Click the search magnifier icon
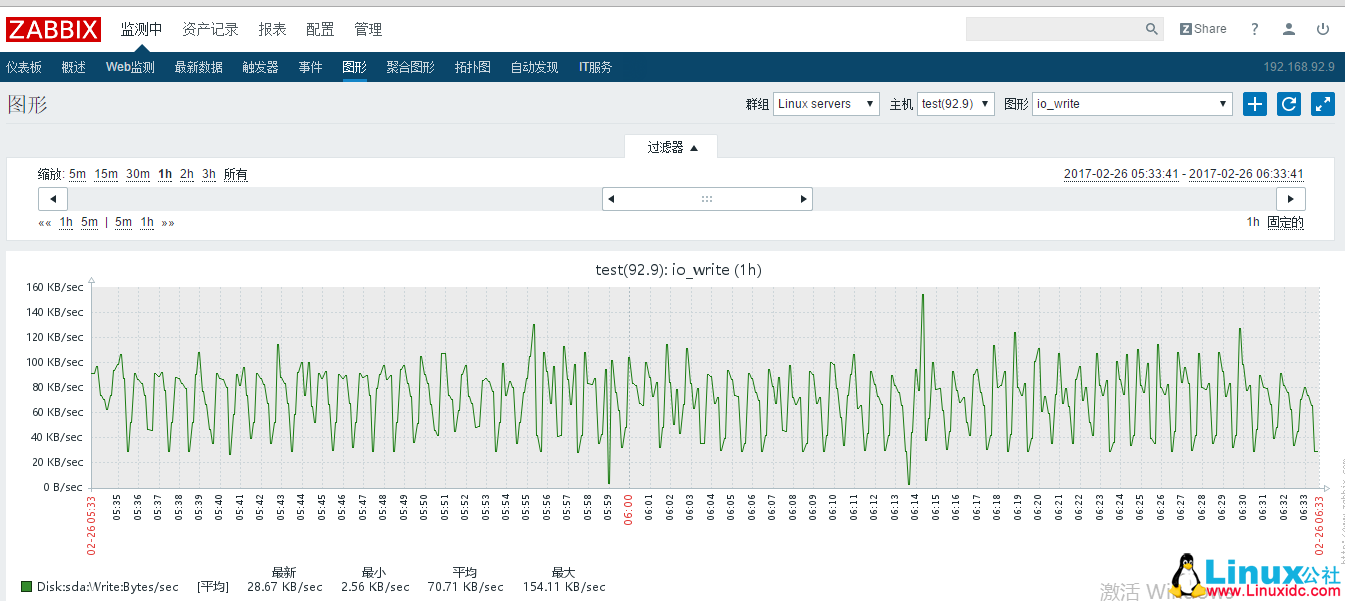Image resolution: width=1345 pixels, height=601 pixels. [x=1151, y=29]
